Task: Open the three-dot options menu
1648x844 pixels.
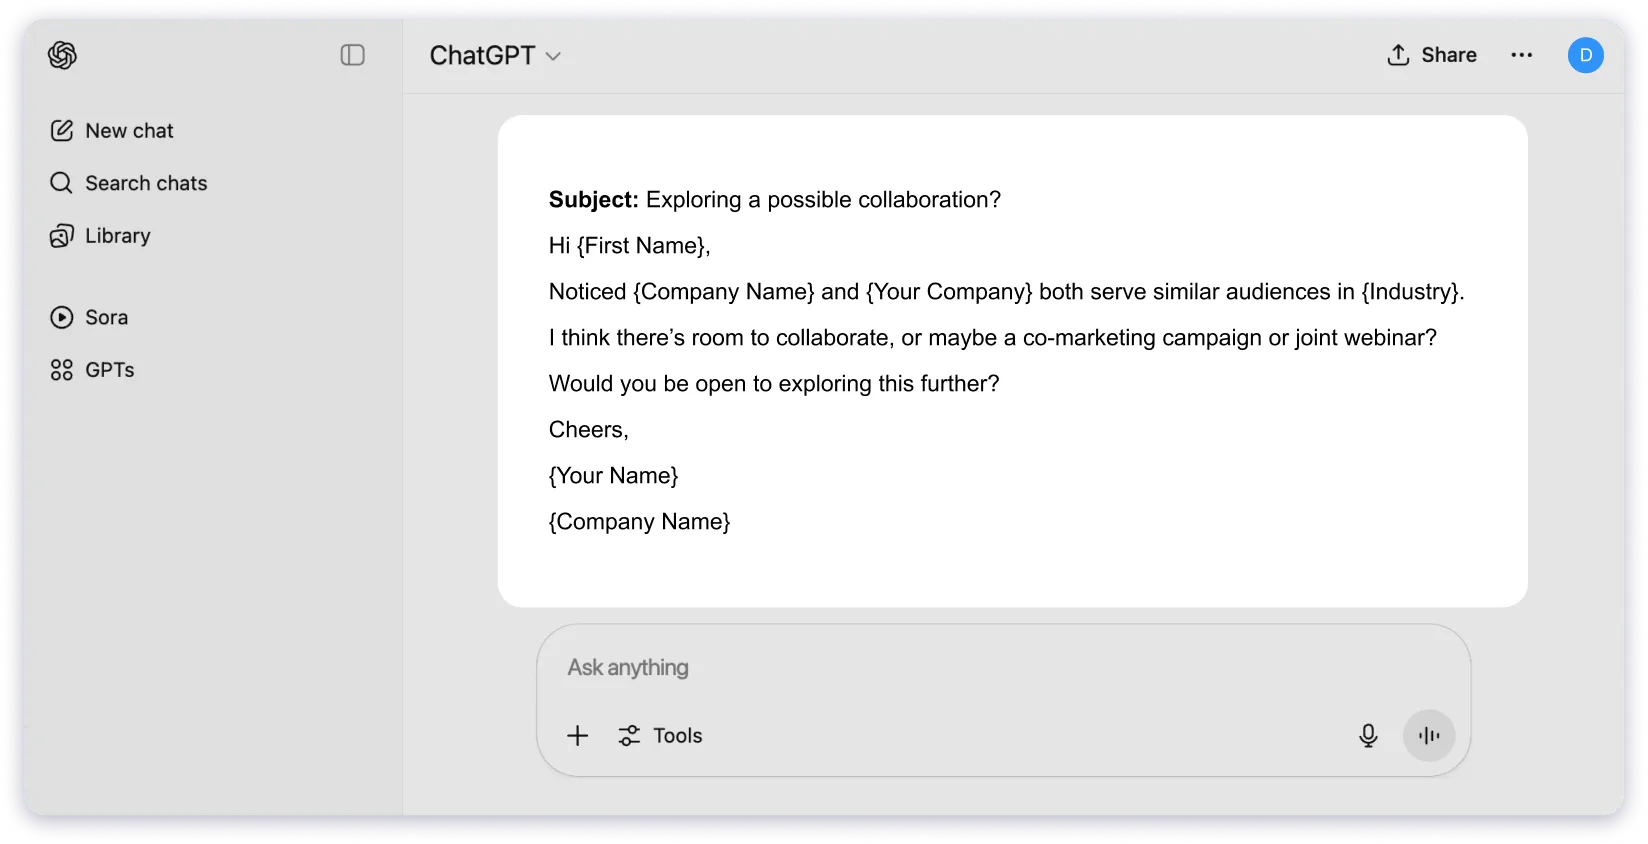Action: (1521, 55)
